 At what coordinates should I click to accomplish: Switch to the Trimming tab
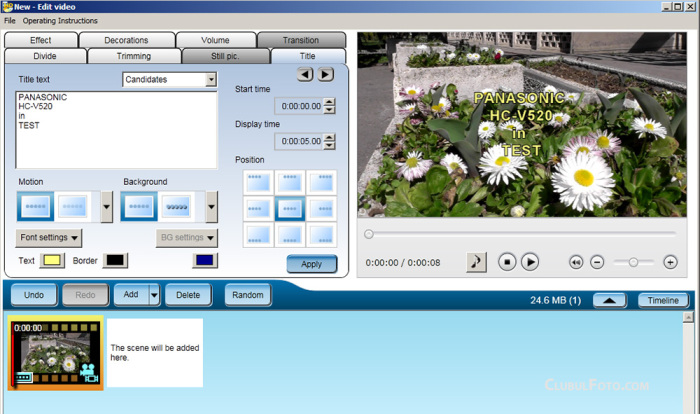click(x=134, y=56)
